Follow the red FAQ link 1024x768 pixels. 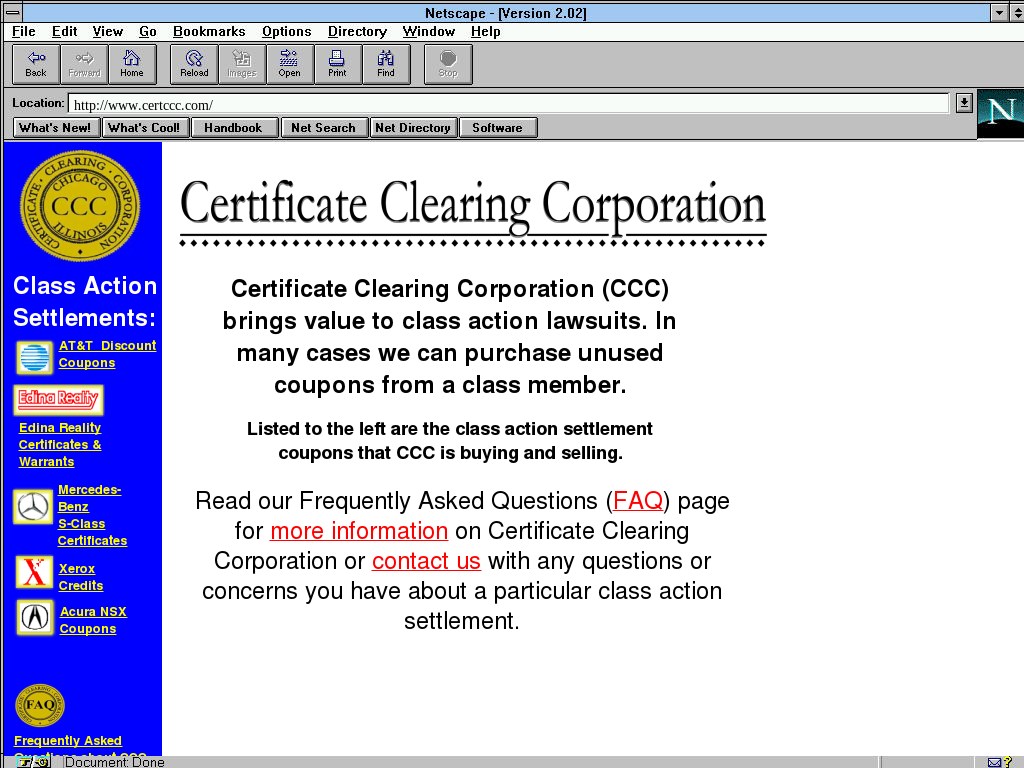point(637,501)
